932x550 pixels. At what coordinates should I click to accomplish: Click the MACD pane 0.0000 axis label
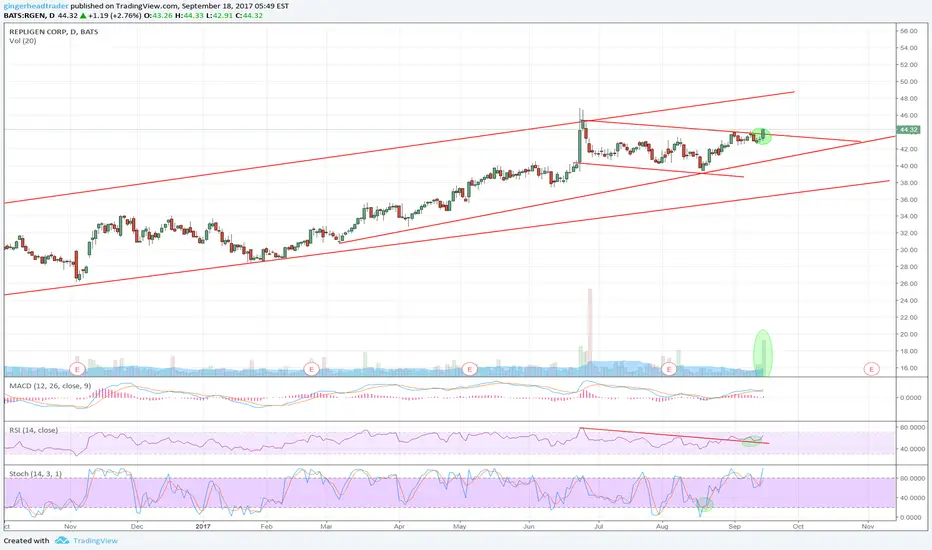pos(911,397)
